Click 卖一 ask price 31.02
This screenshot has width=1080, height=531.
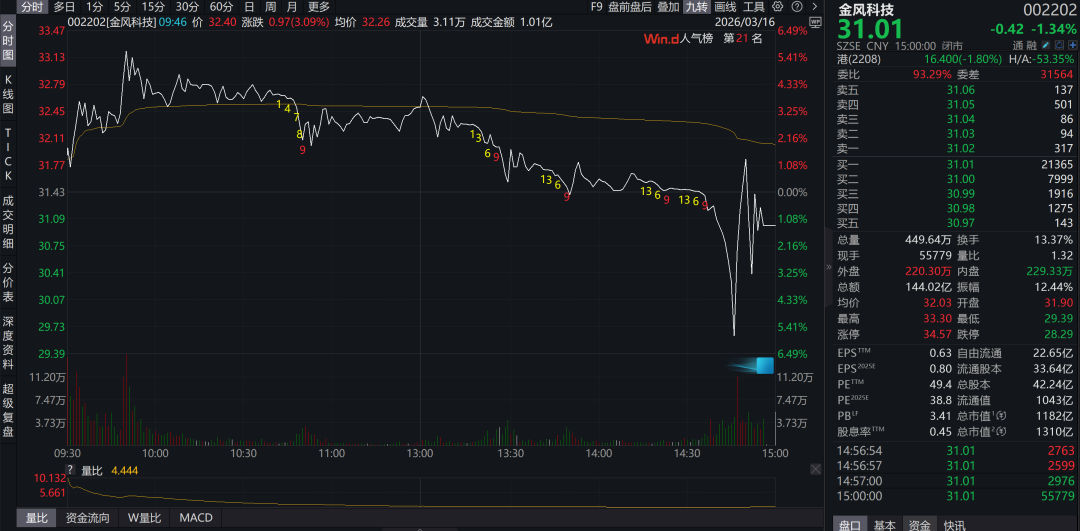pos(961,148)
